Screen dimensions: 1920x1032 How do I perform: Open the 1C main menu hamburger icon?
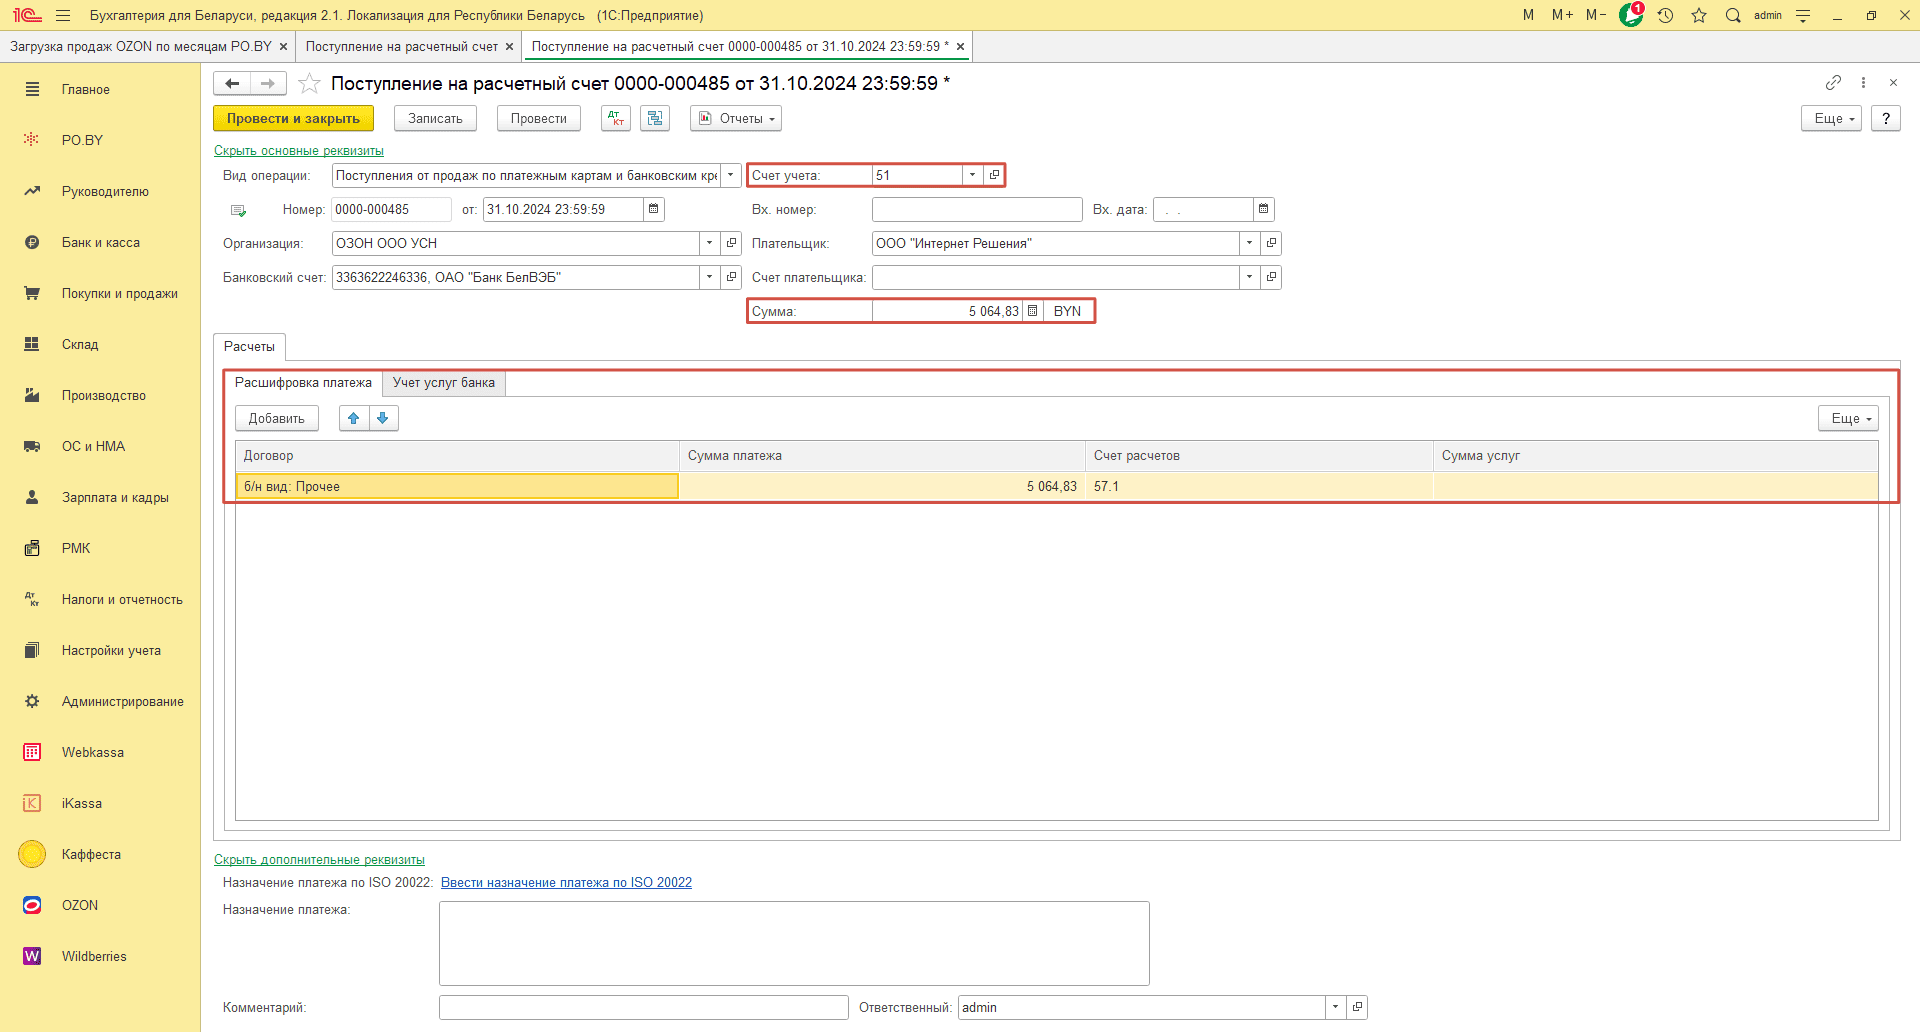(63, 15)
